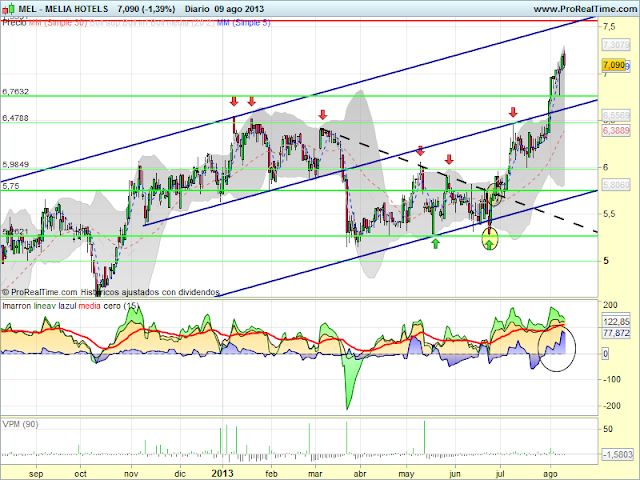Select the red media indicator label
640x480 pixels.
[x=89, y=306]
